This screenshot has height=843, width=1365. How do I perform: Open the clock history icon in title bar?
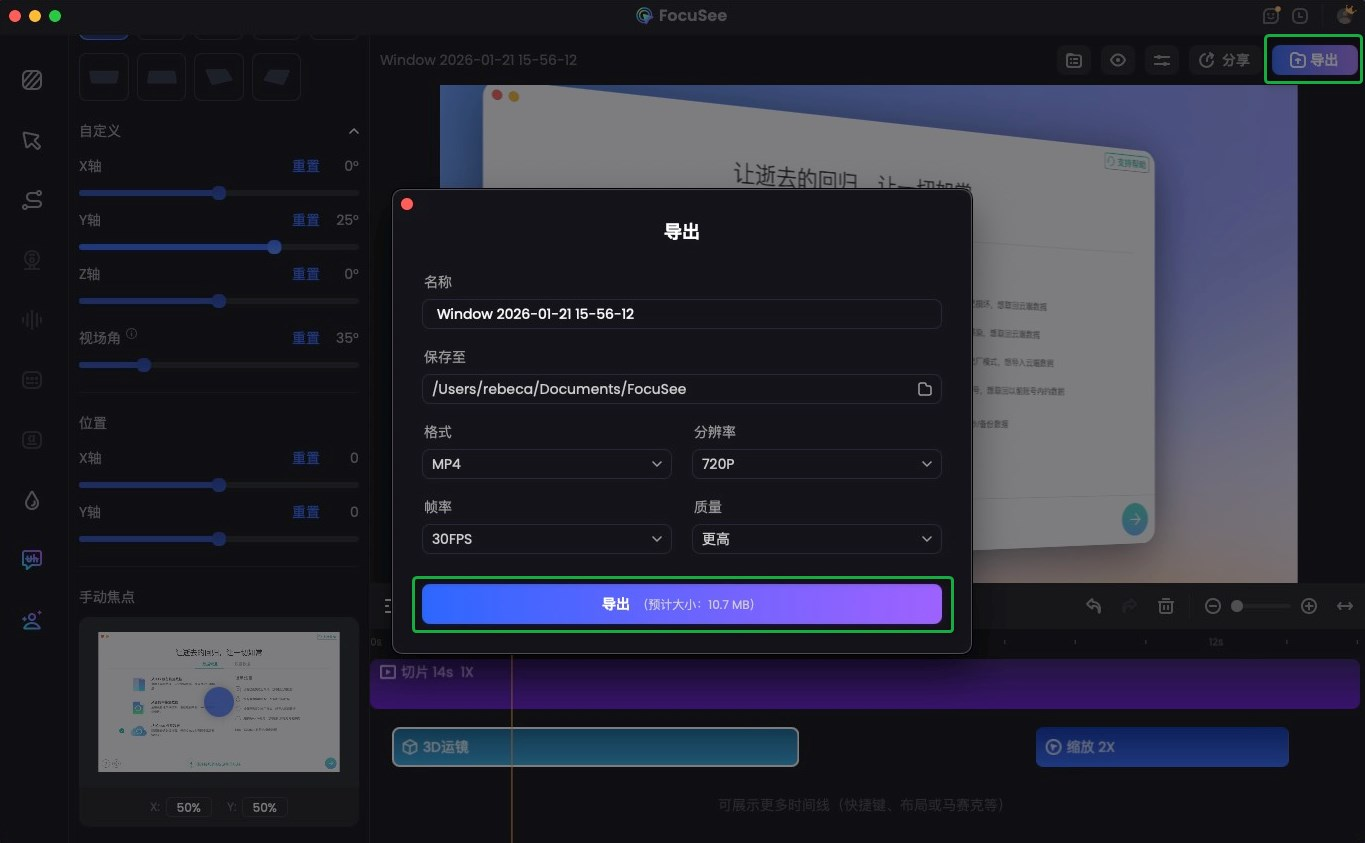pos(1300,16)
